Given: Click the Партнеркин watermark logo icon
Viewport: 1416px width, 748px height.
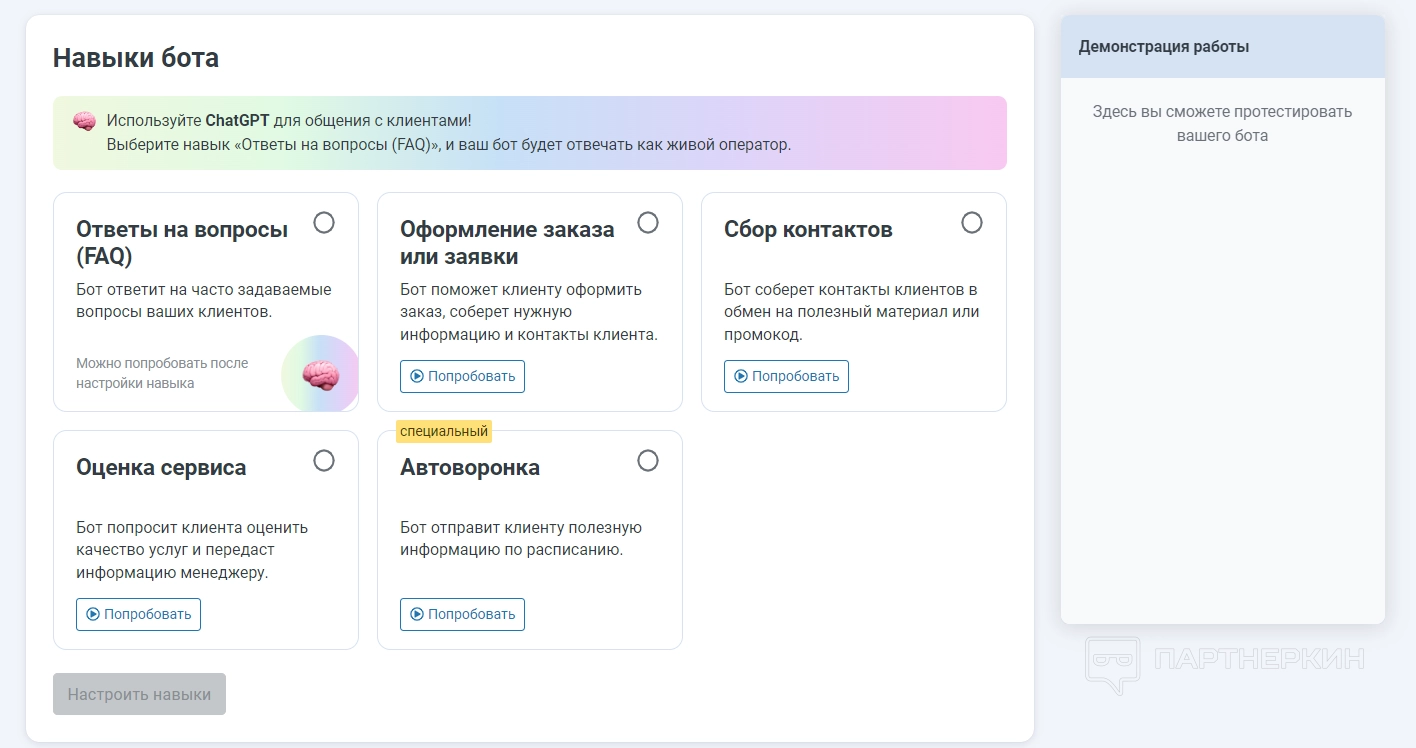Looking at the screenshot, I should (1113, 663).
